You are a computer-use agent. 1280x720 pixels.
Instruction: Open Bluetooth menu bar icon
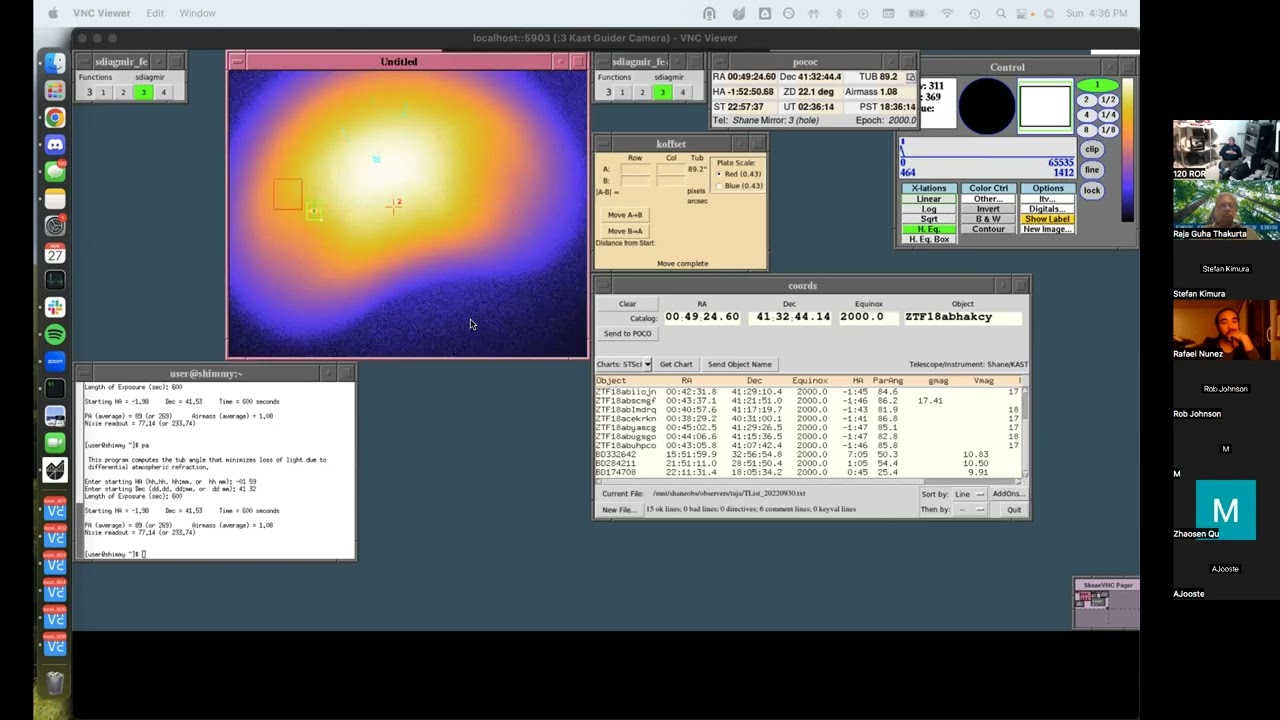(x=838, y=13)
